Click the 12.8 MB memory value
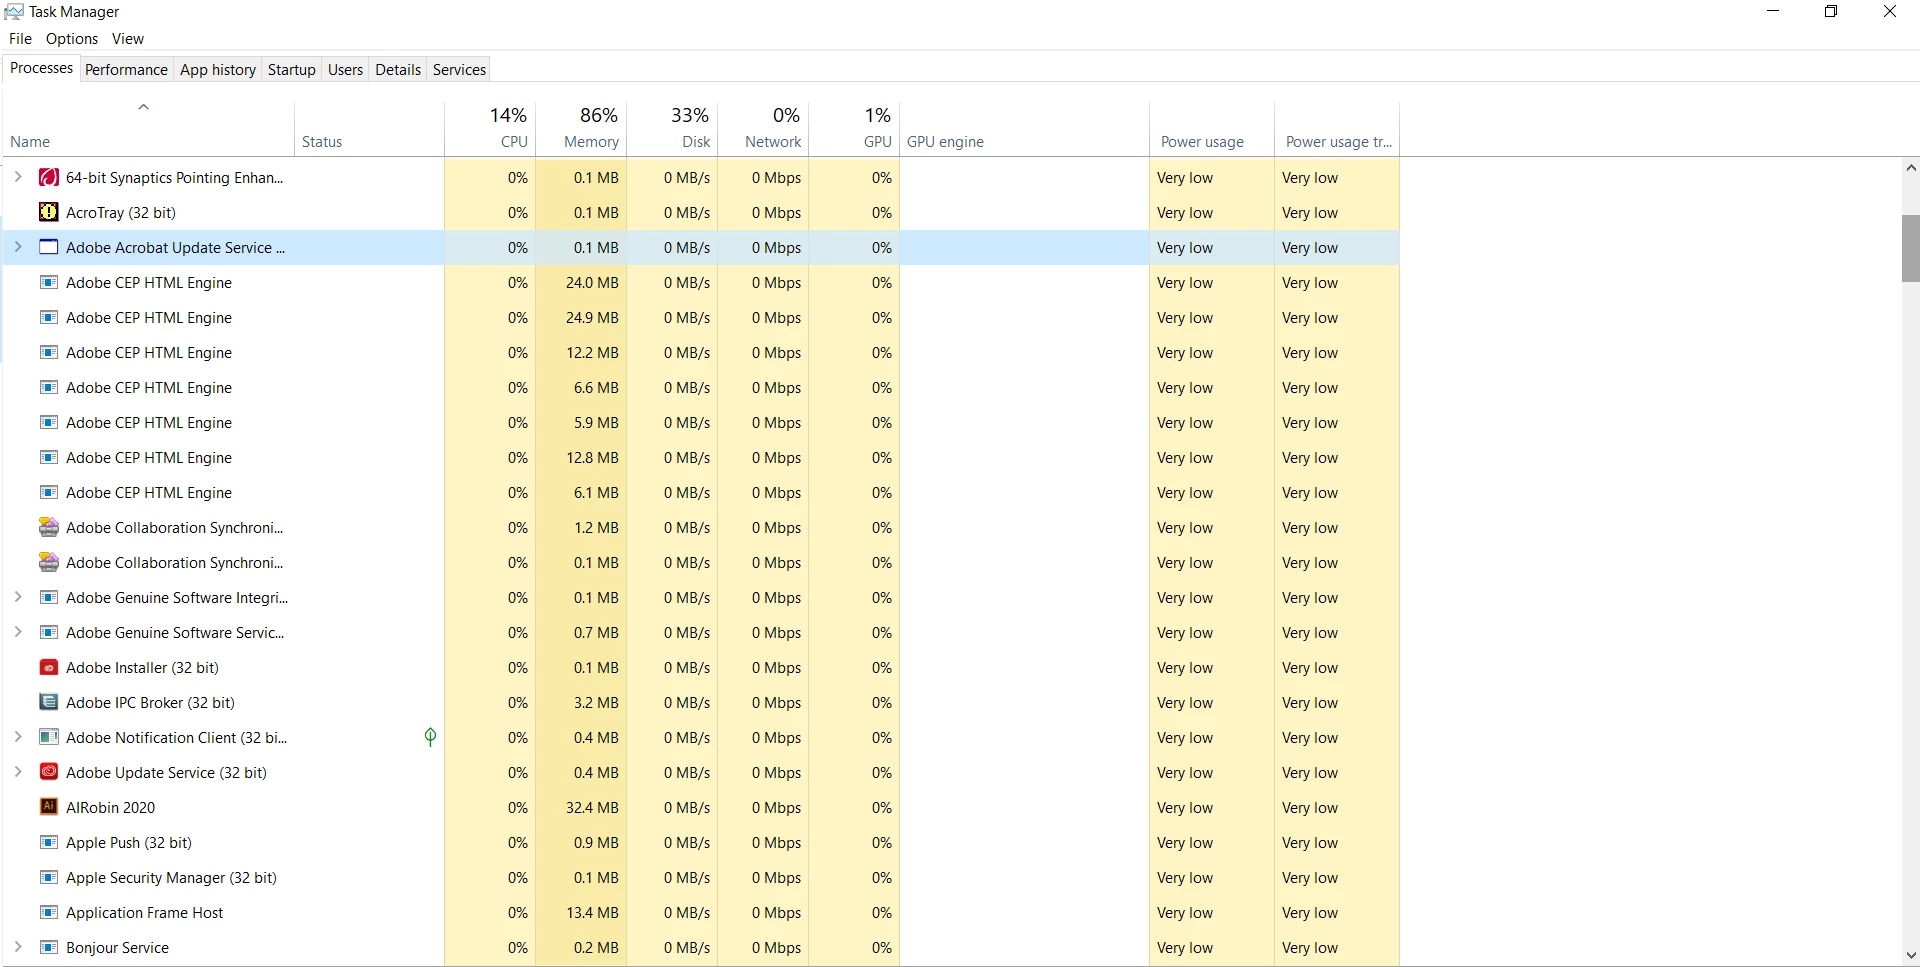Viewport: 1920px width, 967px height. [592, 458]
